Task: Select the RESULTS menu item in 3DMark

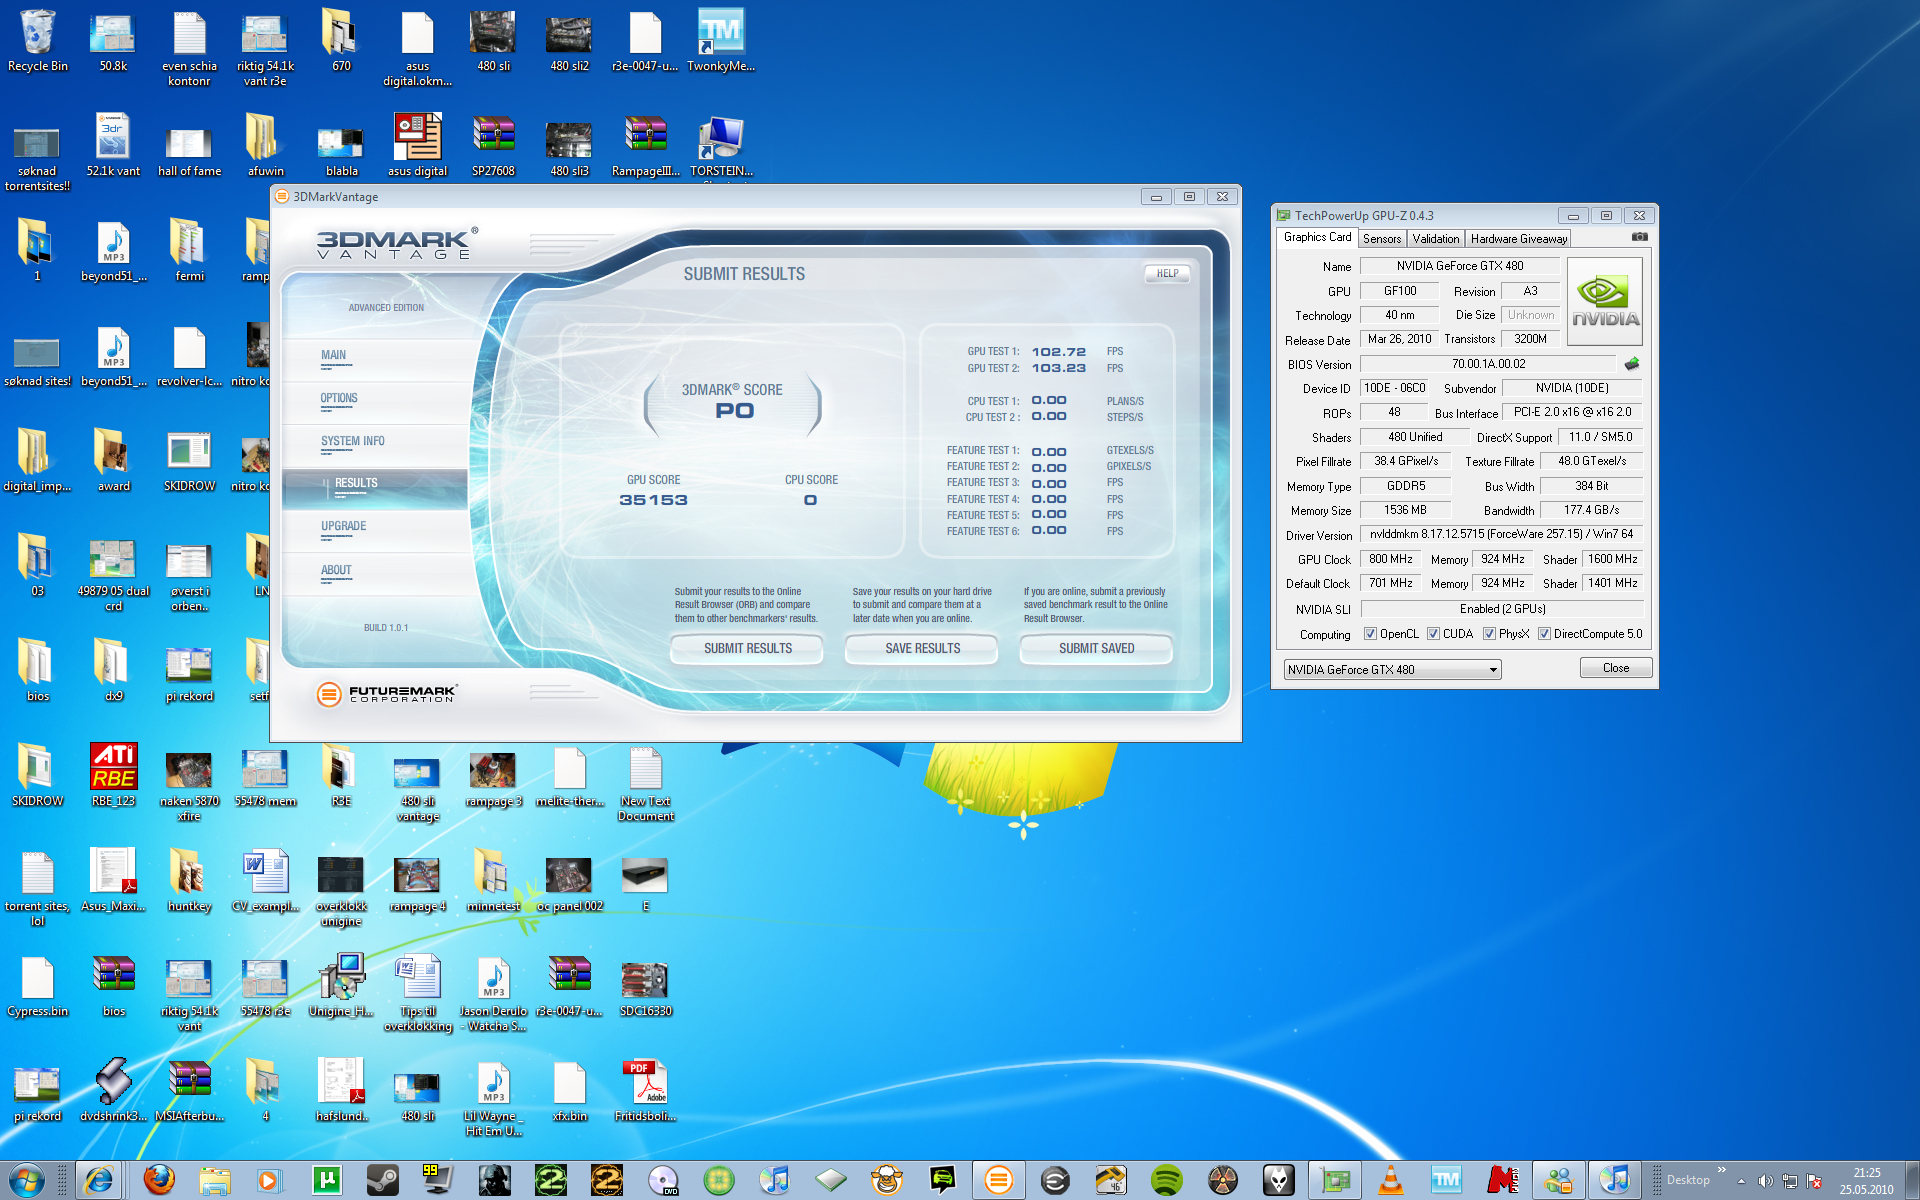Action: 375,488
